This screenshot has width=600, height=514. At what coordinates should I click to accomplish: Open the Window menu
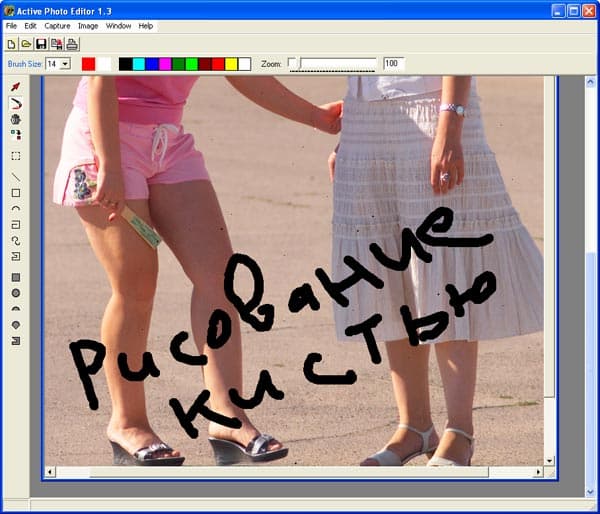119,26
